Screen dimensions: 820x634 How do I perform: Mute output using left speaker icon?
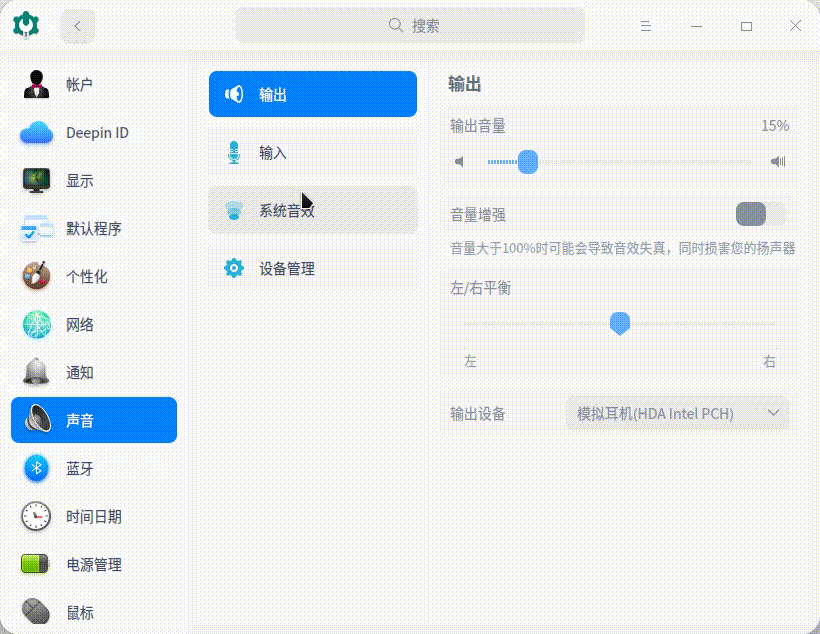pyautogui.click(x=459, y=161)
